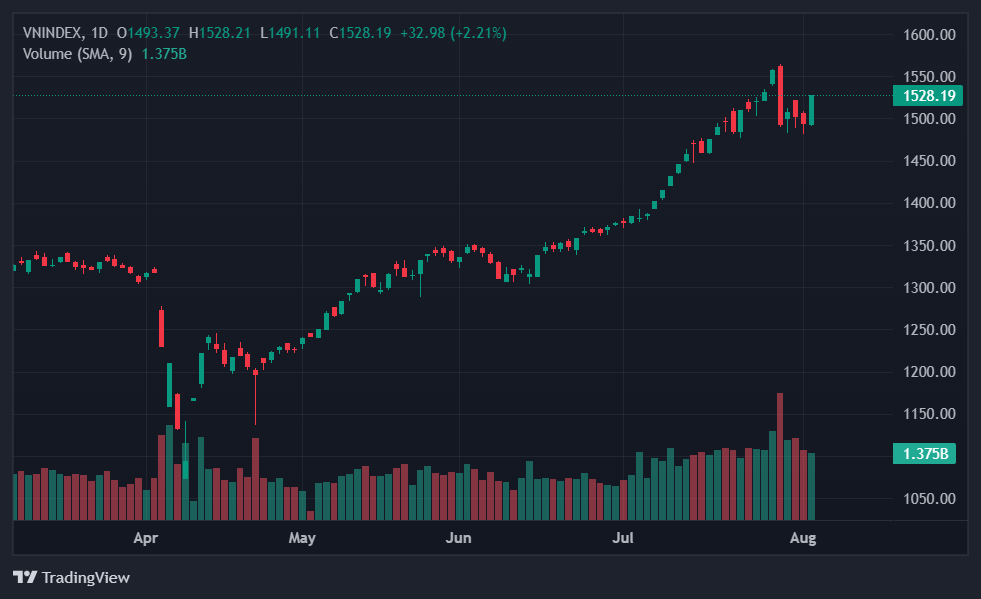
Task: Click the 1500.00 price axis label
Action: [929, 118]
